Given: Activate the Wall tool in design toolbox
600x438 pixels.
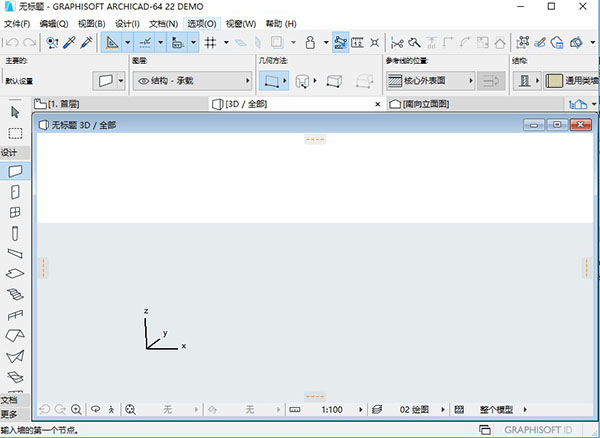Looking at the screenshot, I should tap(15, 171).
